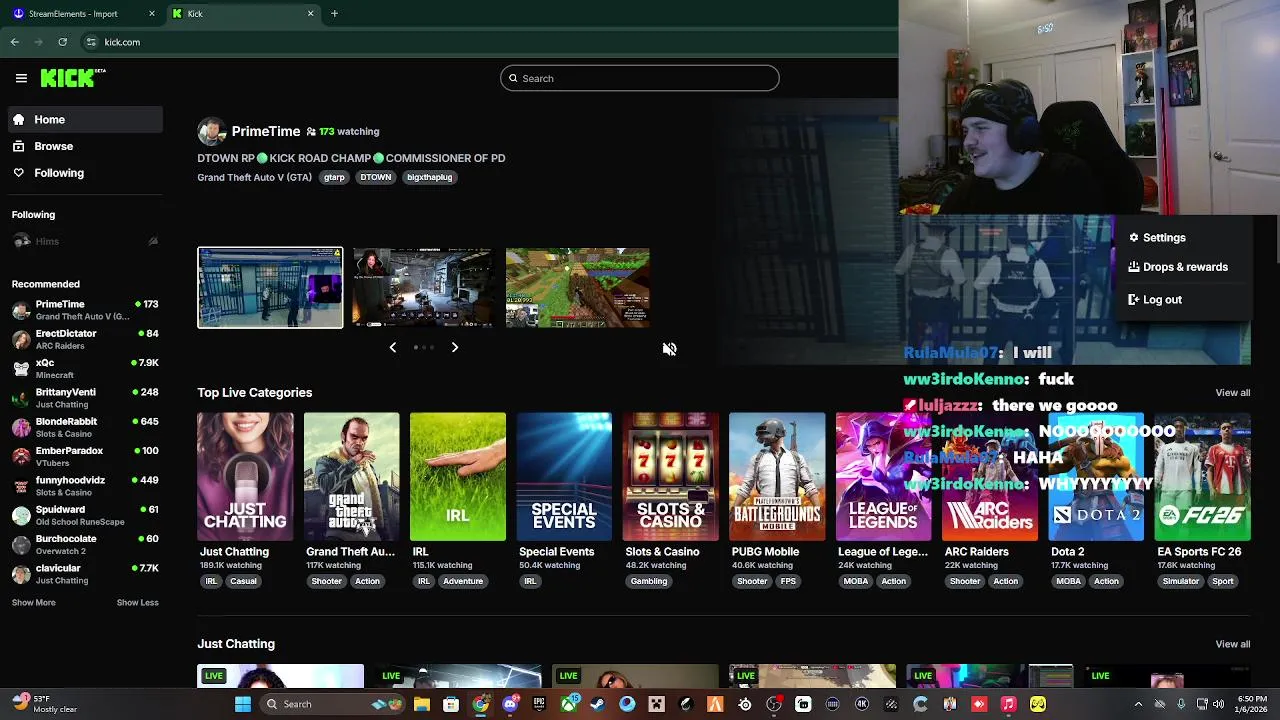
Task: Click the Settings gear icon in dropdown
Action: [1134, 238]
